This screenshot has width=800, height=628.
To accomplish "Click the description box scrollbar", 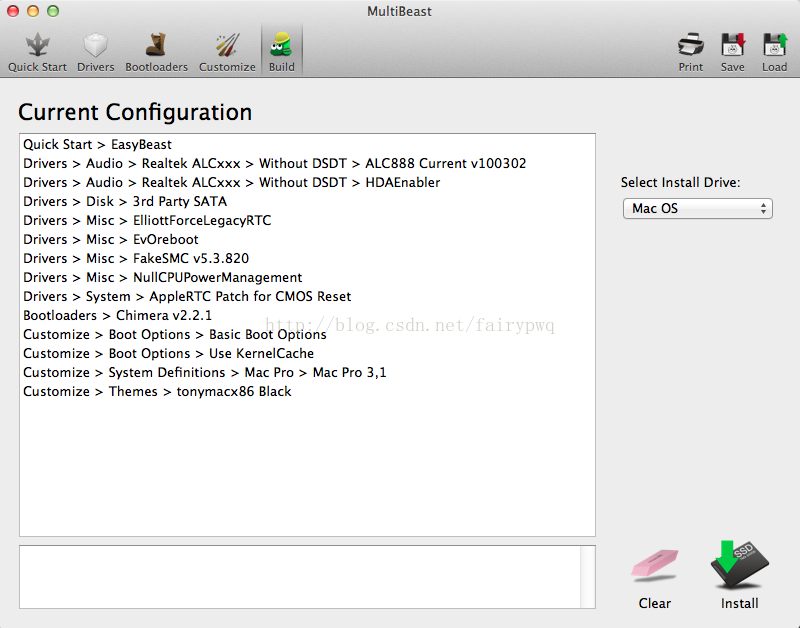I will click(588, 576).
